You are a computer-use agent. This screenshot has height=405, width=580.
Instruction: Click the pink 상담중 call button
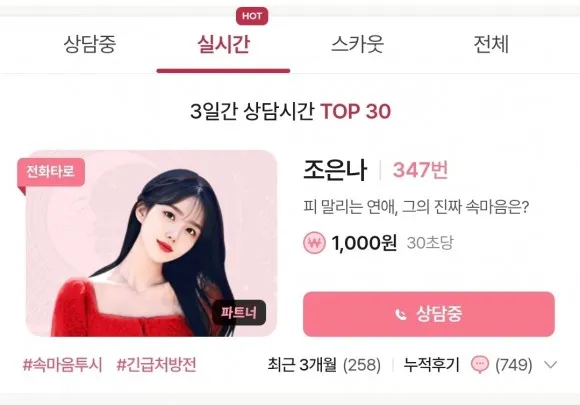click(x=429, y=314)
